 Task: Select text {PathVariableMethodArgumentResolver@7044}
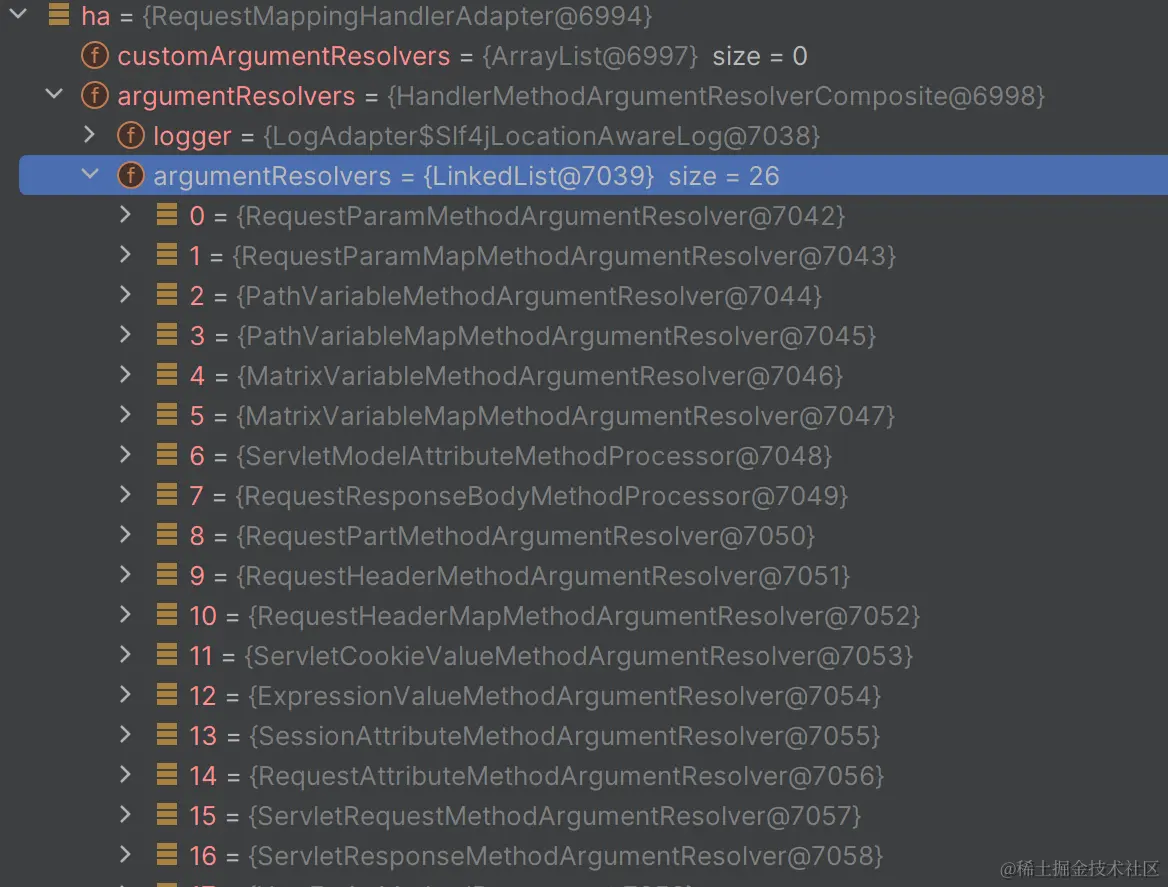529,296
